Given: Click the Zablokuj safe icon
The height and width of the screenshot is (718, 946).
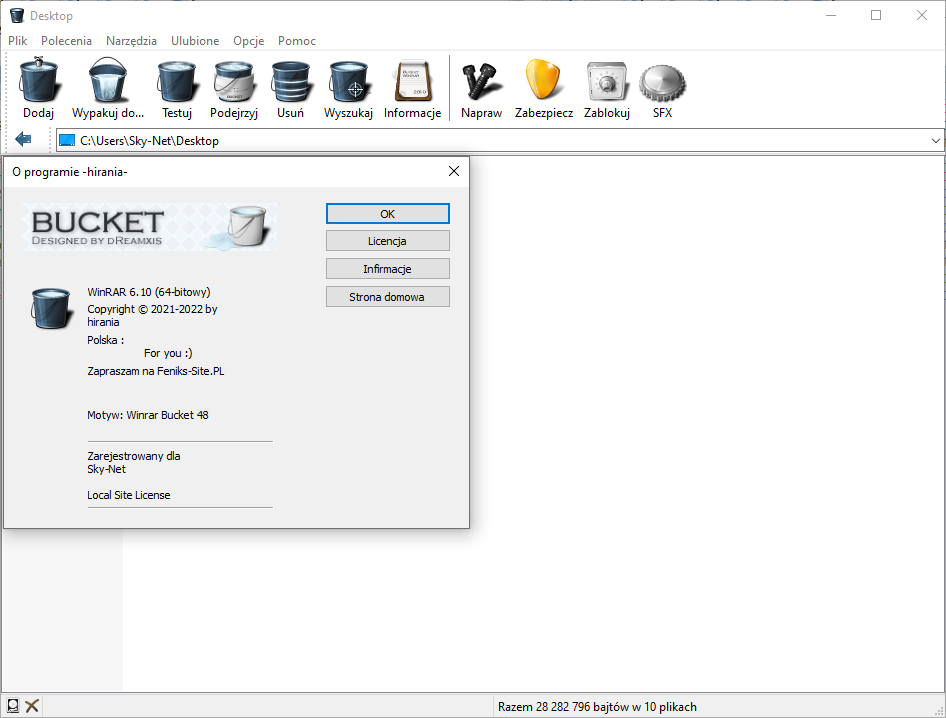Looking at the screenshot, I should [606, 80].
